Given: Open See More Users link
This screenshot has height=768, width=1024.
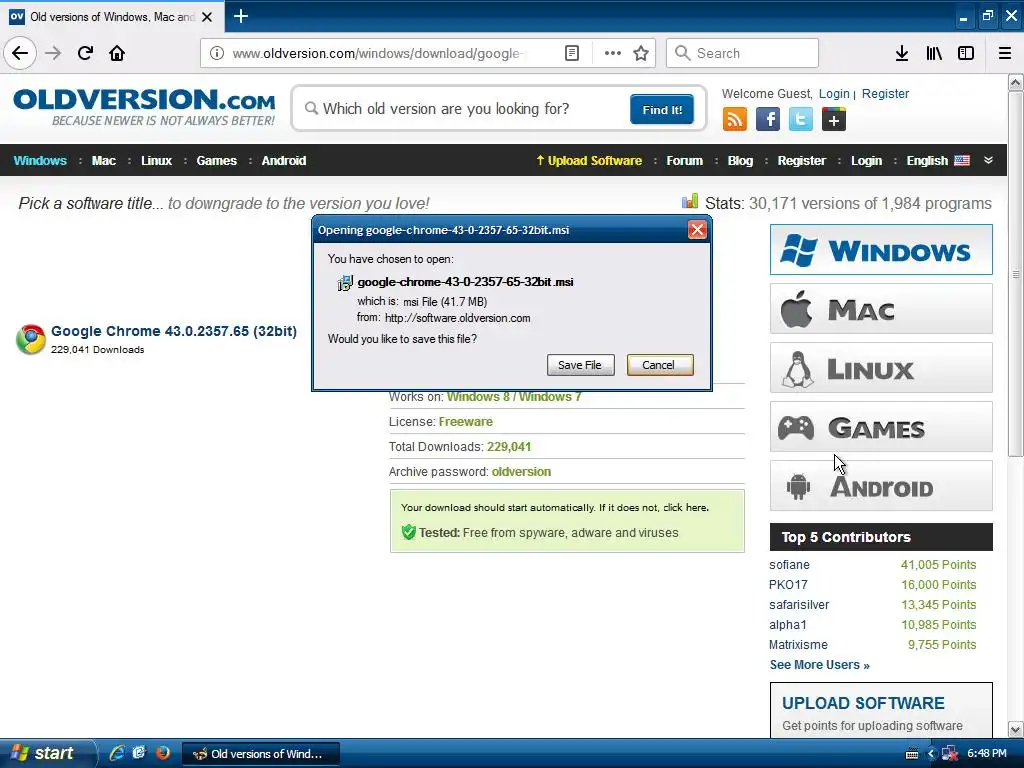Looking at the screenshot, I should tap(819, 665).
